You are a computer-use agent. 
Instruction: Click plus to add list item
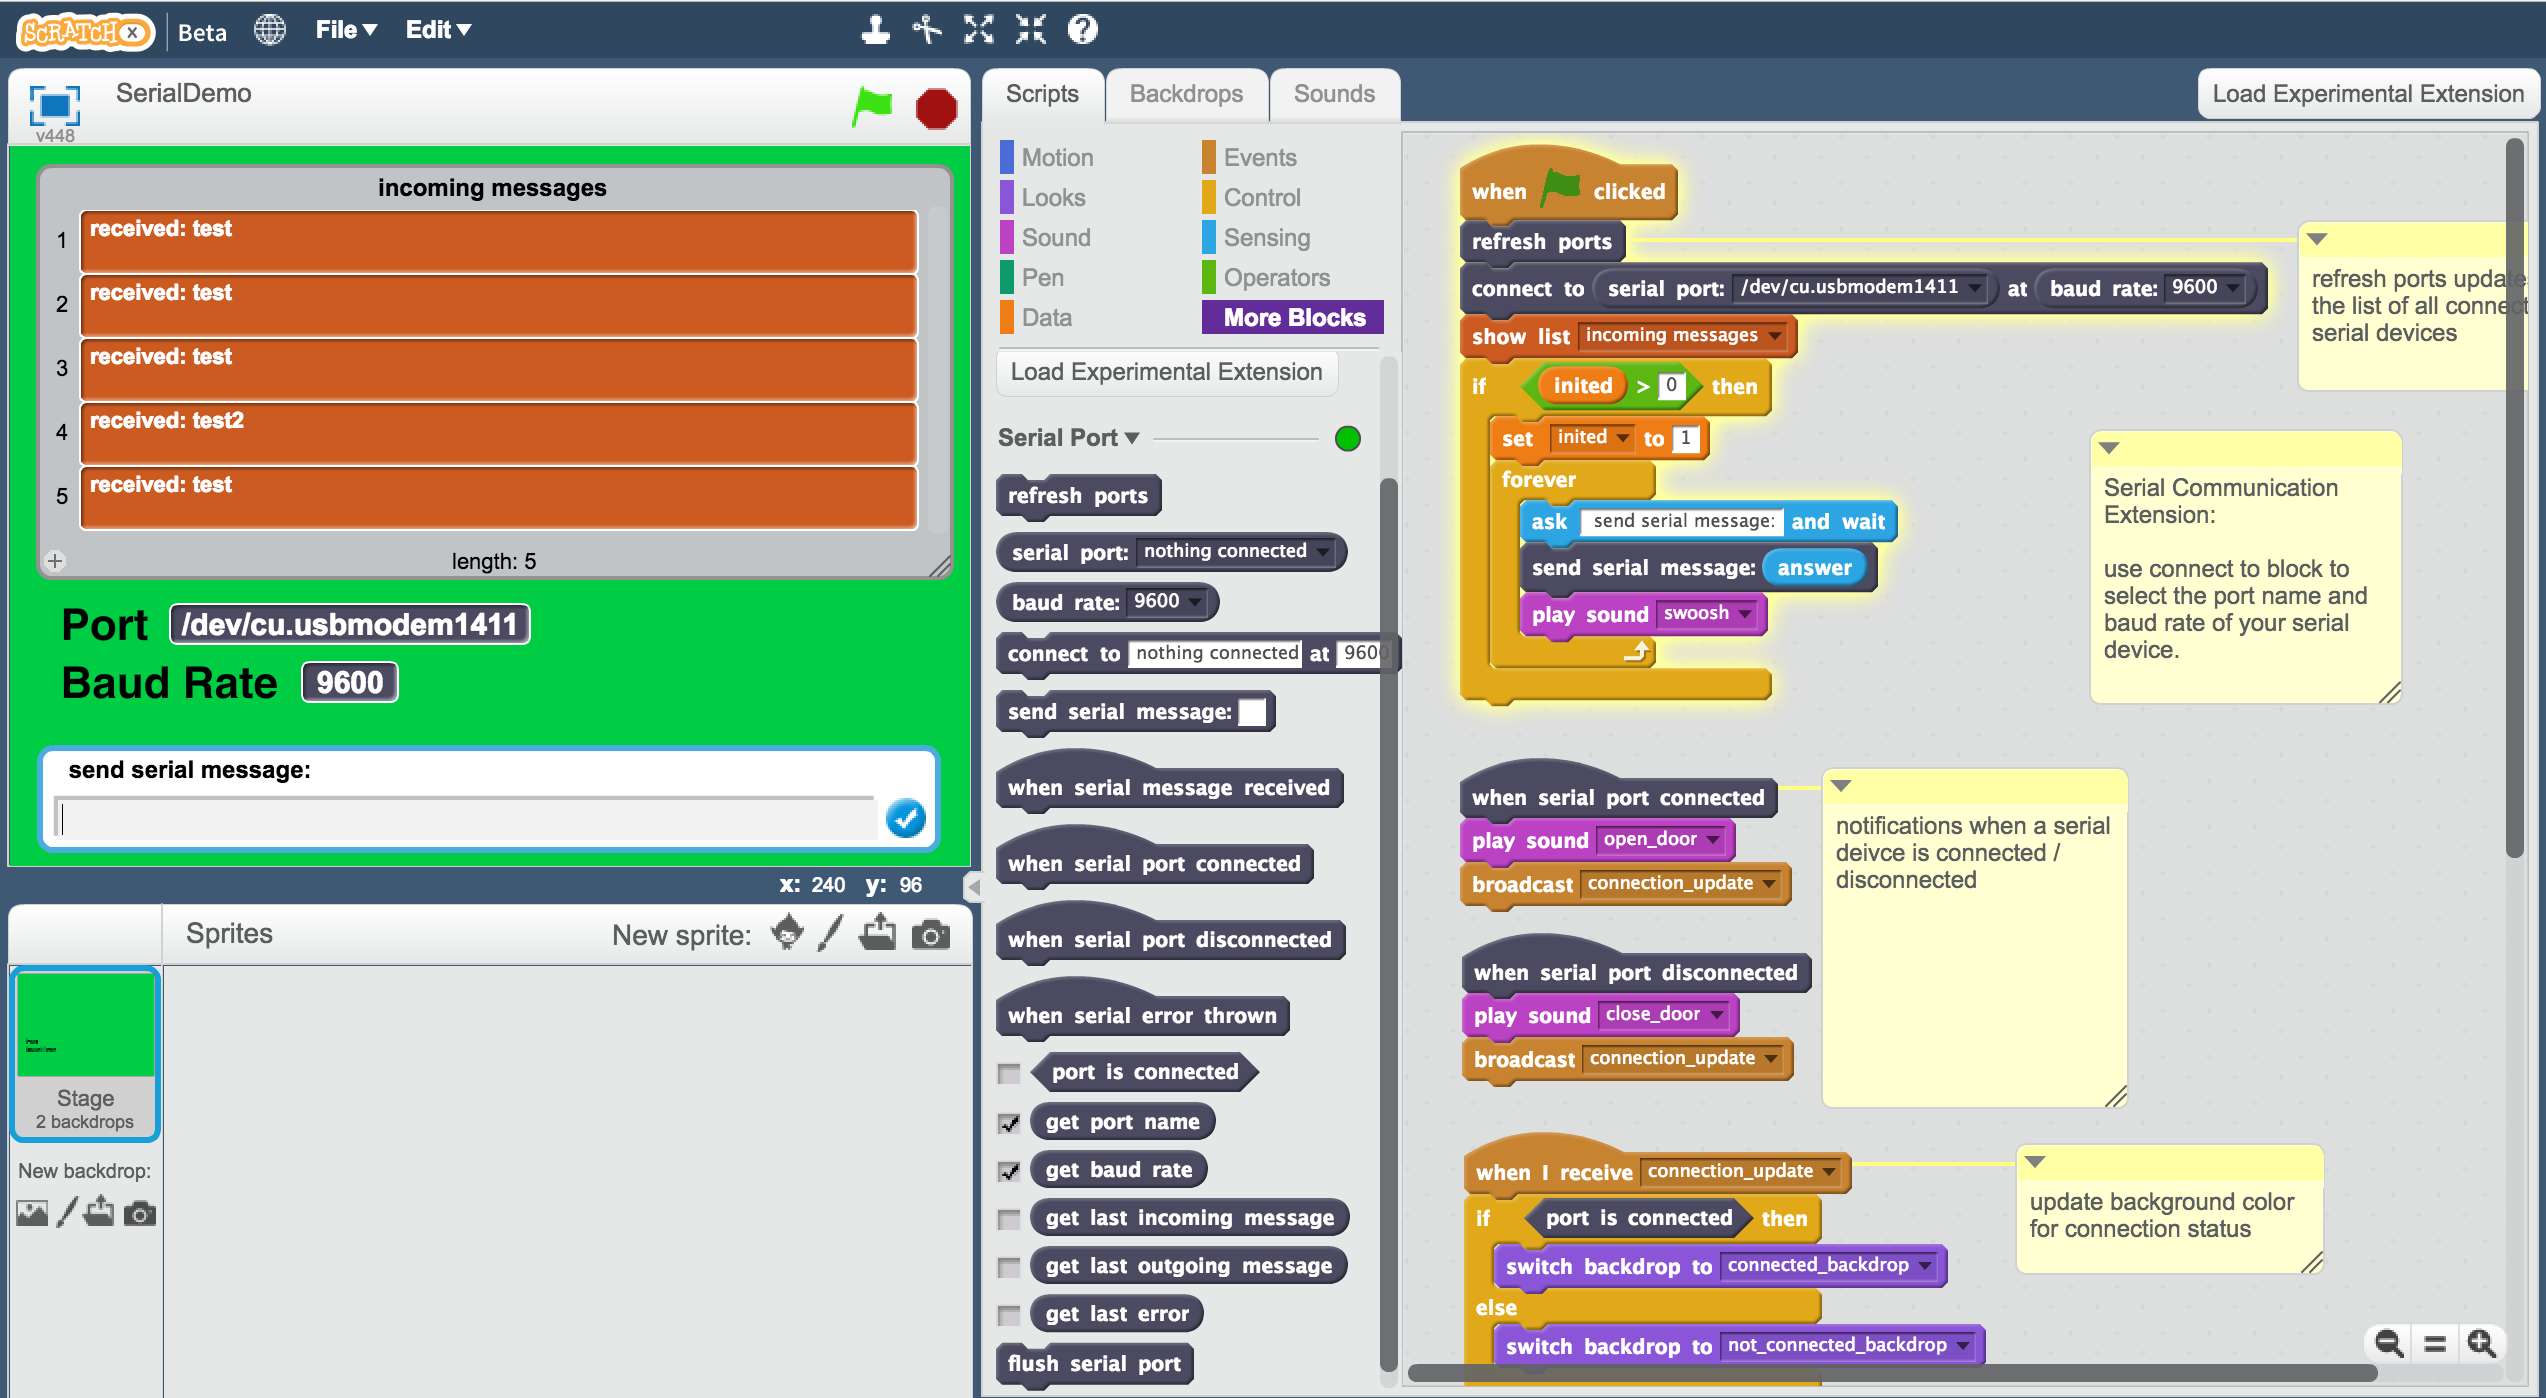pos(55,561)
